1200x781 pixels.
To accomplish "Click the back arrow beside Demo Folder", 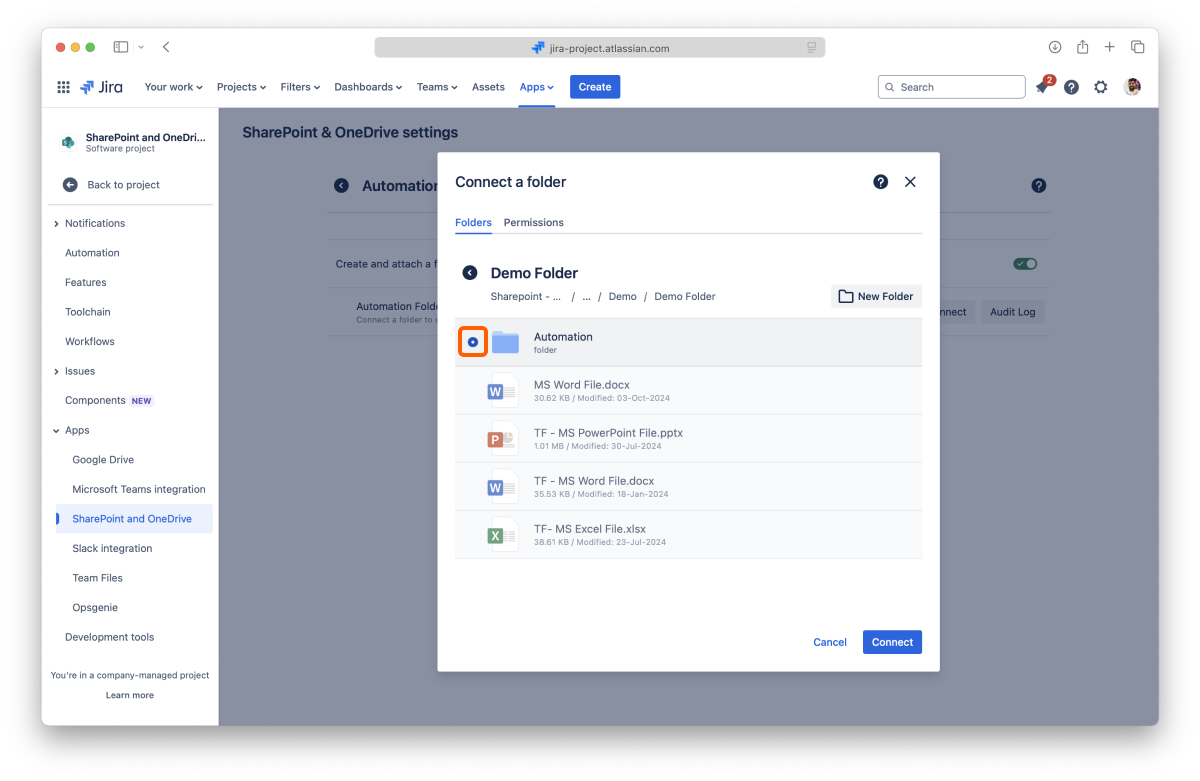I will click(470, 273).
